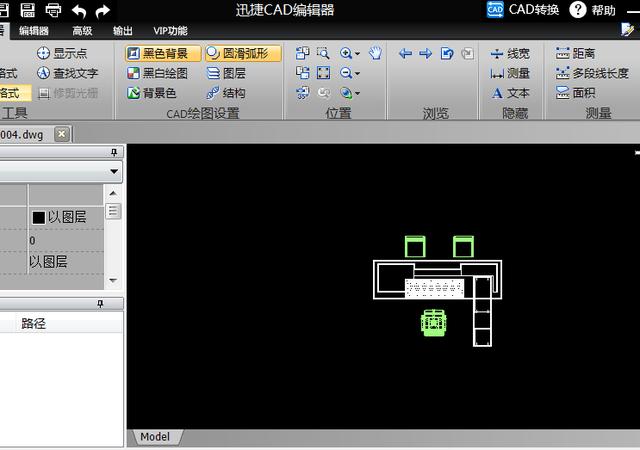Screen dimensions: 640x450
Task: Open the Zoom In dropdown arrow
Action: tap(358, 53)
